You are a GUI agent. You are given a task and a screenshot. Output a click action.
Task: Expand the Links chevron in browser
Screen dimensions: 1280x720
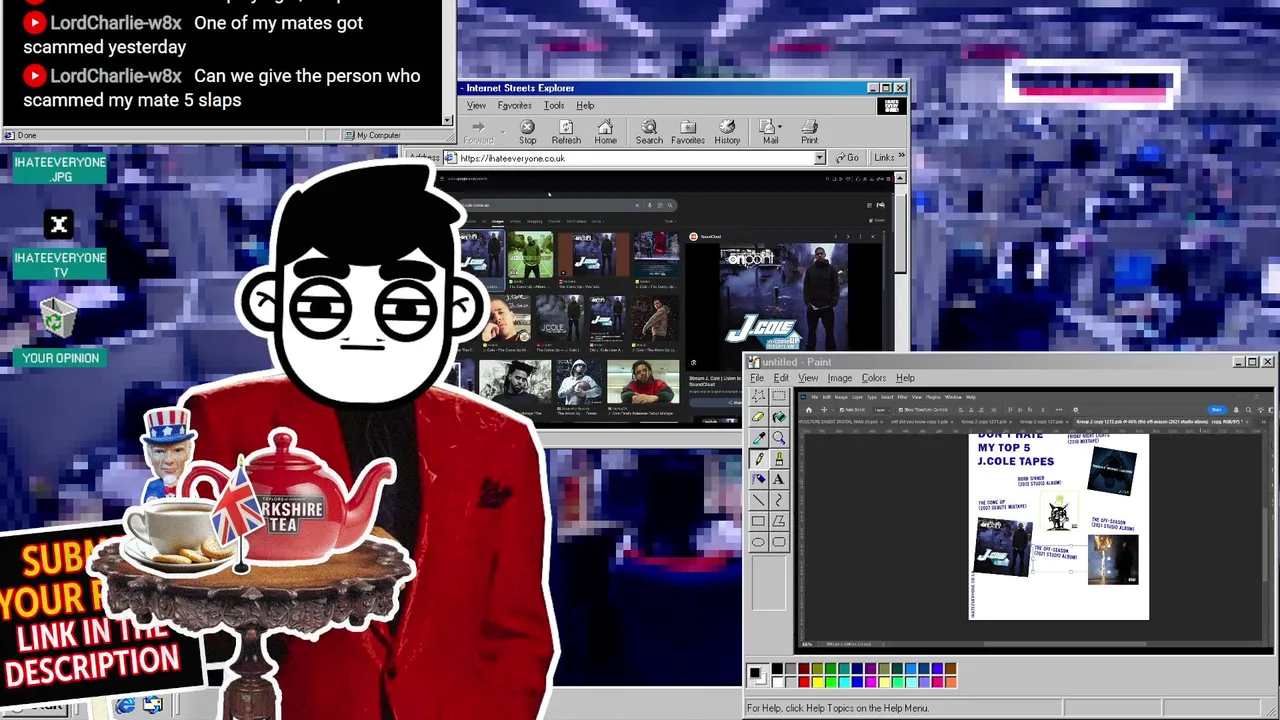(x=901, y=157)
